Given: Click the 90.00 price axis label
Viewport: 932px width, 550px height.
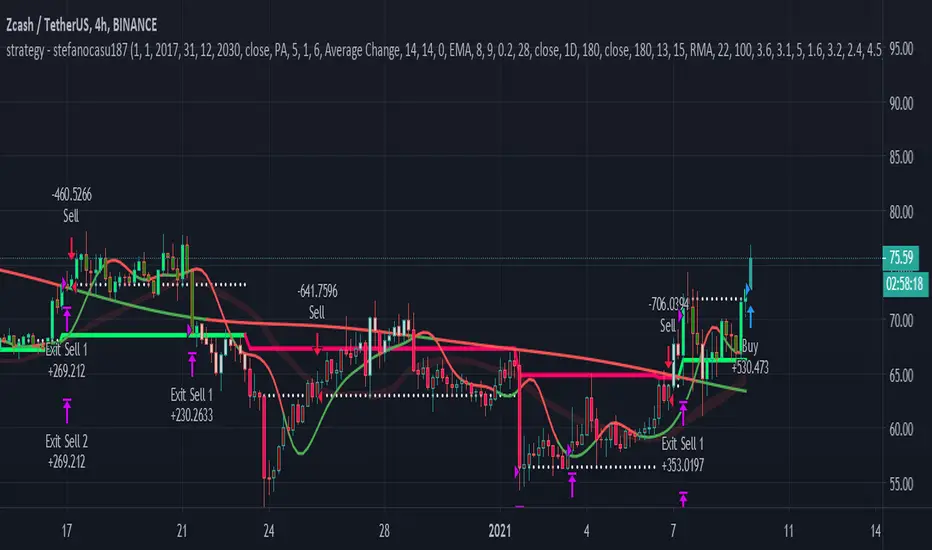Looking at the screenshot, I should [x=901, y=103].
